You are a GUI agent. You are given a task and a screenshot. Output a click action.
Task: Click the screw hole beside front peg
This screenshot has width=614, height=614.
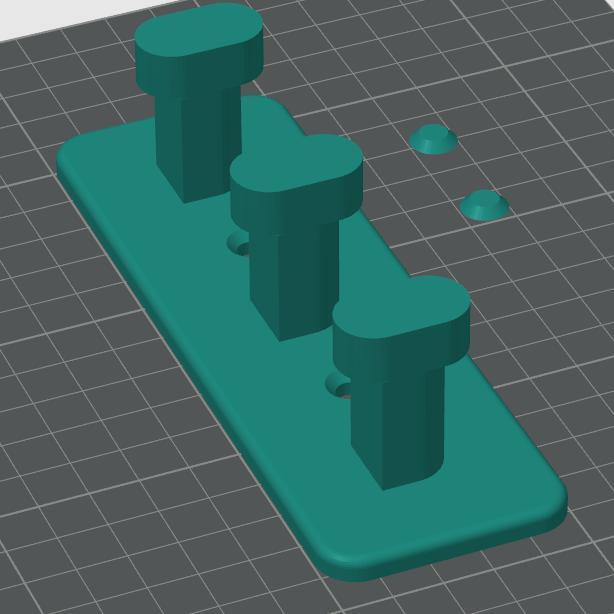coord(339,385)
